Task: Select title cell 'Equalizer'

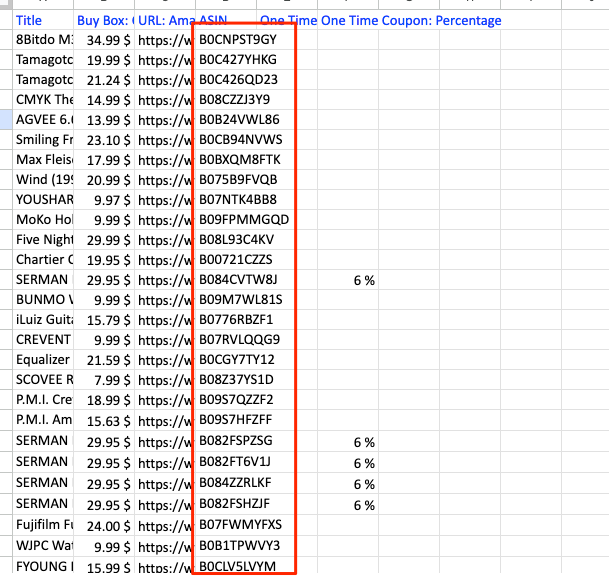Action: [43, 360]
